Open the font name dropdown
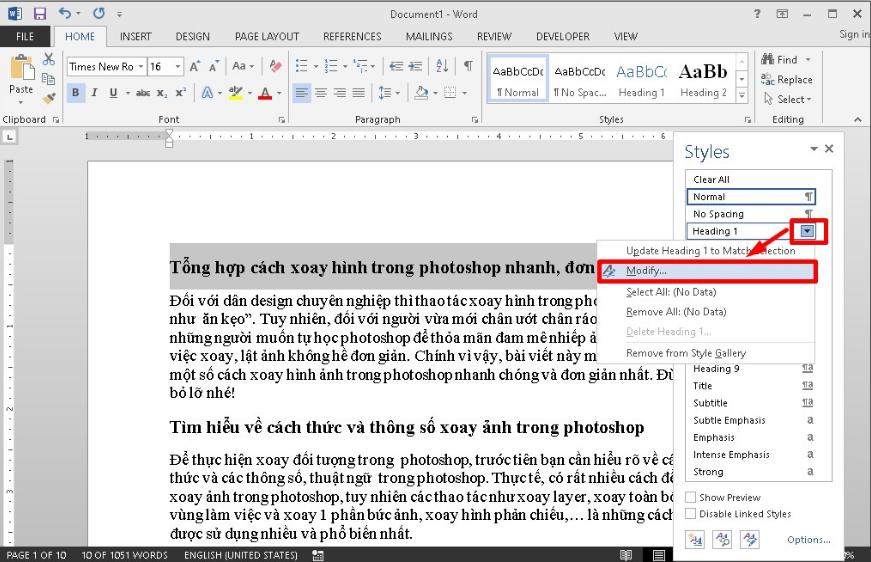The height and width of the screenshot is (562, 871). 140,67
